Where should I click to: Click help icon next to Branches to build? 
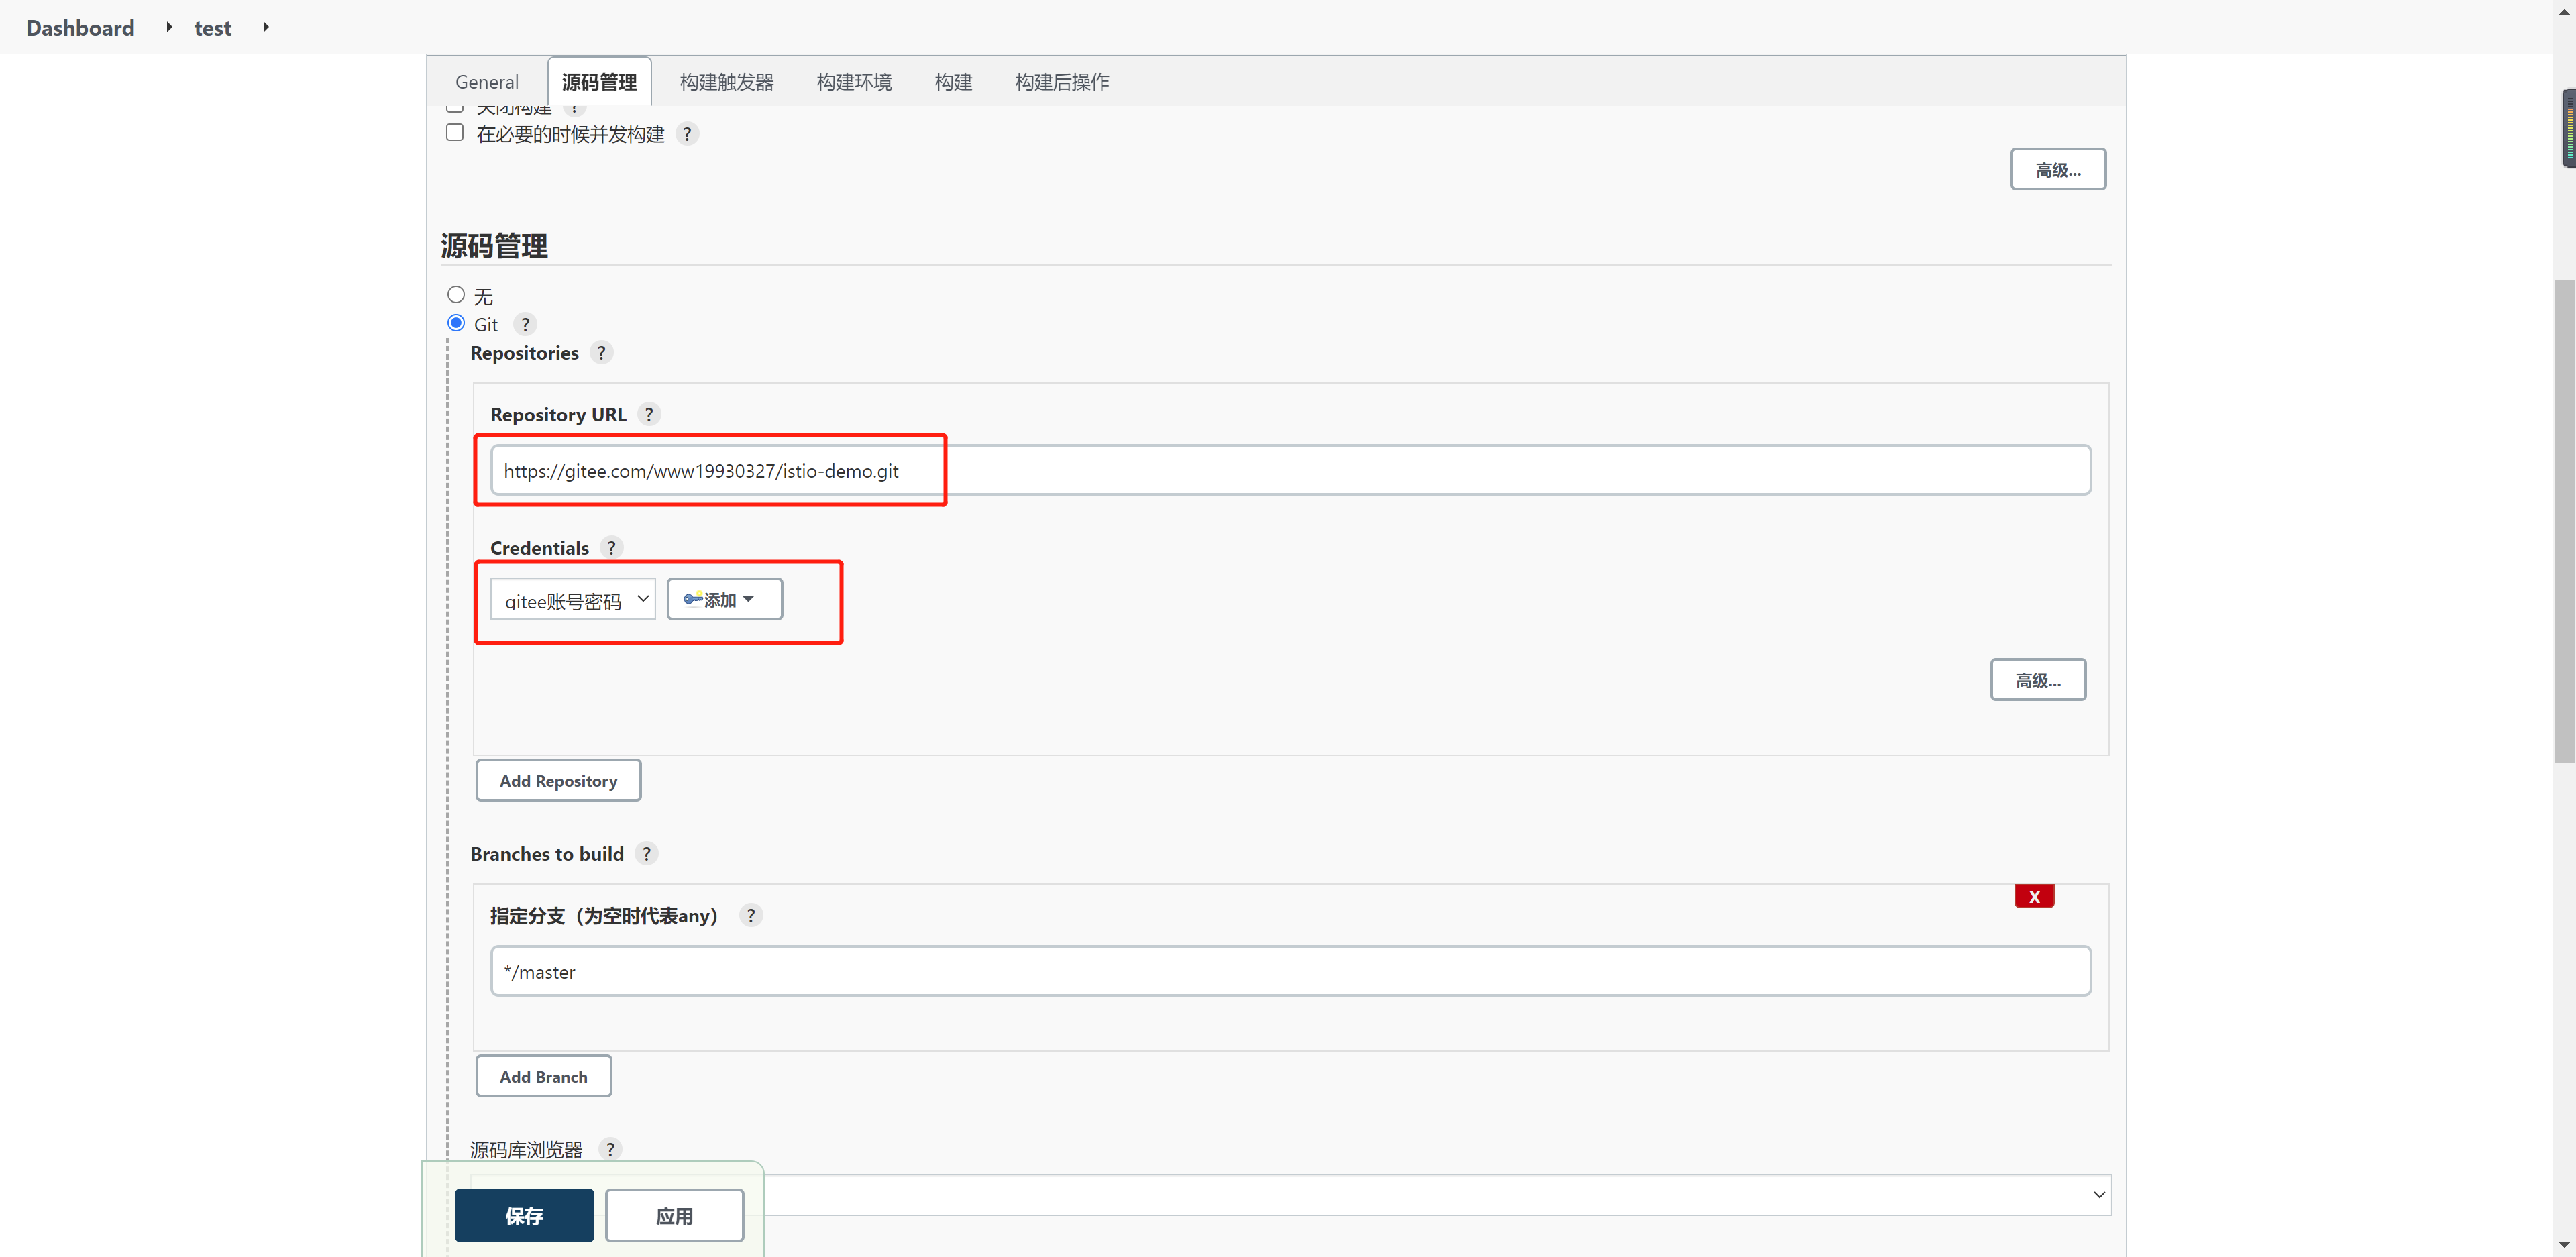click(647, 854)
